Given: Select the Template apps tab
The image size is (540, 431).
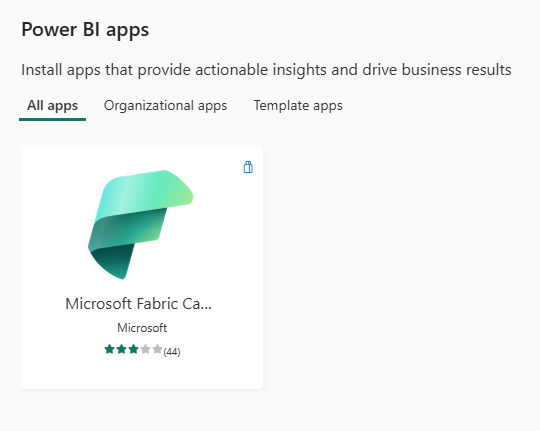Looking at the screenshot, I should (x=298, y=105).
